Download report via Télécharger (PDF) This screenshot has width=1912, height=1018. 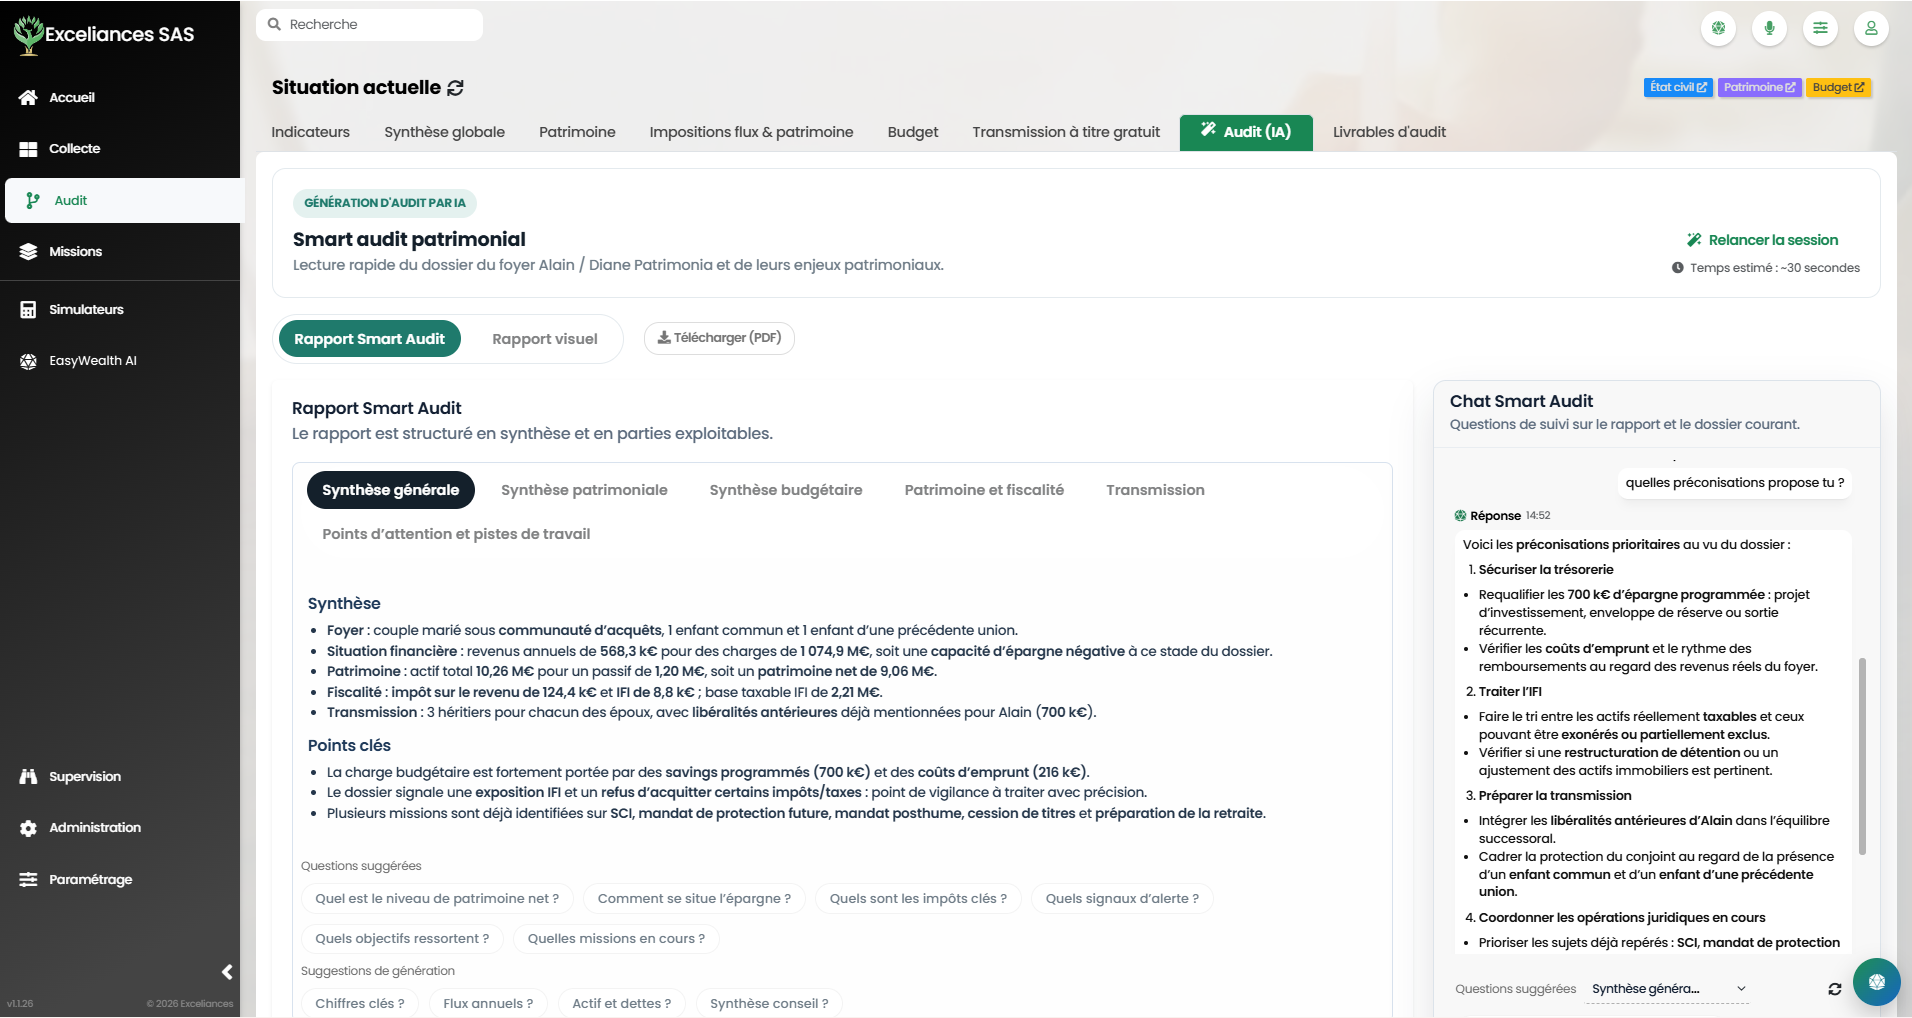719,338
